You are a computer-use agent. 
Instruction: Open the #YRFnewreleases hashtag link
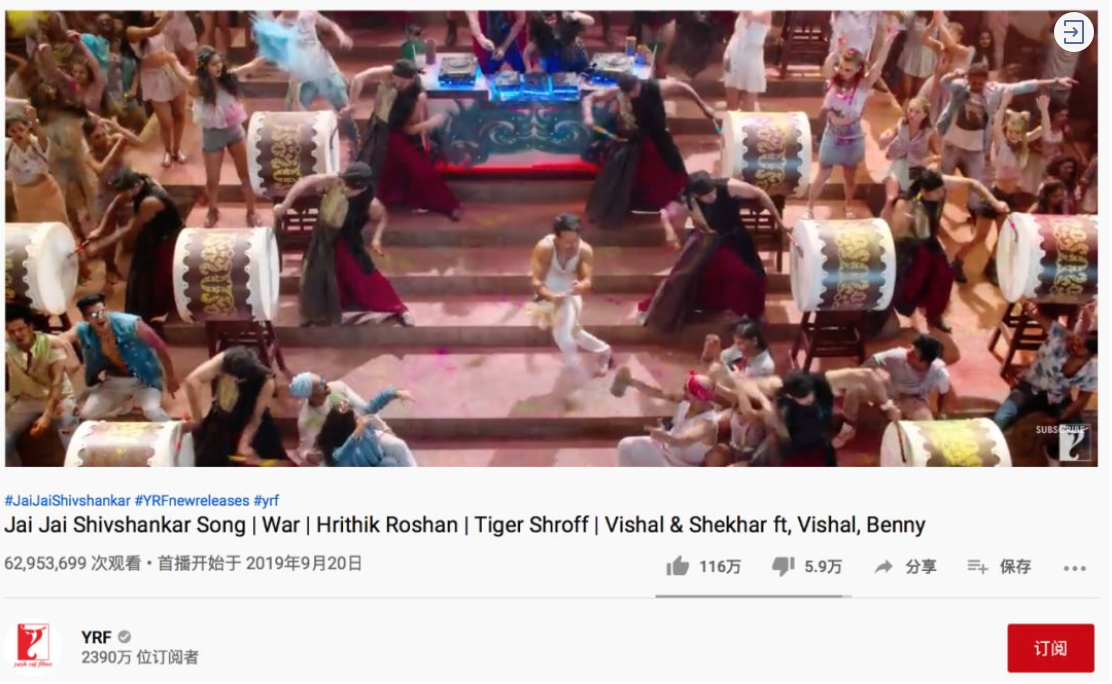[192, 501]
